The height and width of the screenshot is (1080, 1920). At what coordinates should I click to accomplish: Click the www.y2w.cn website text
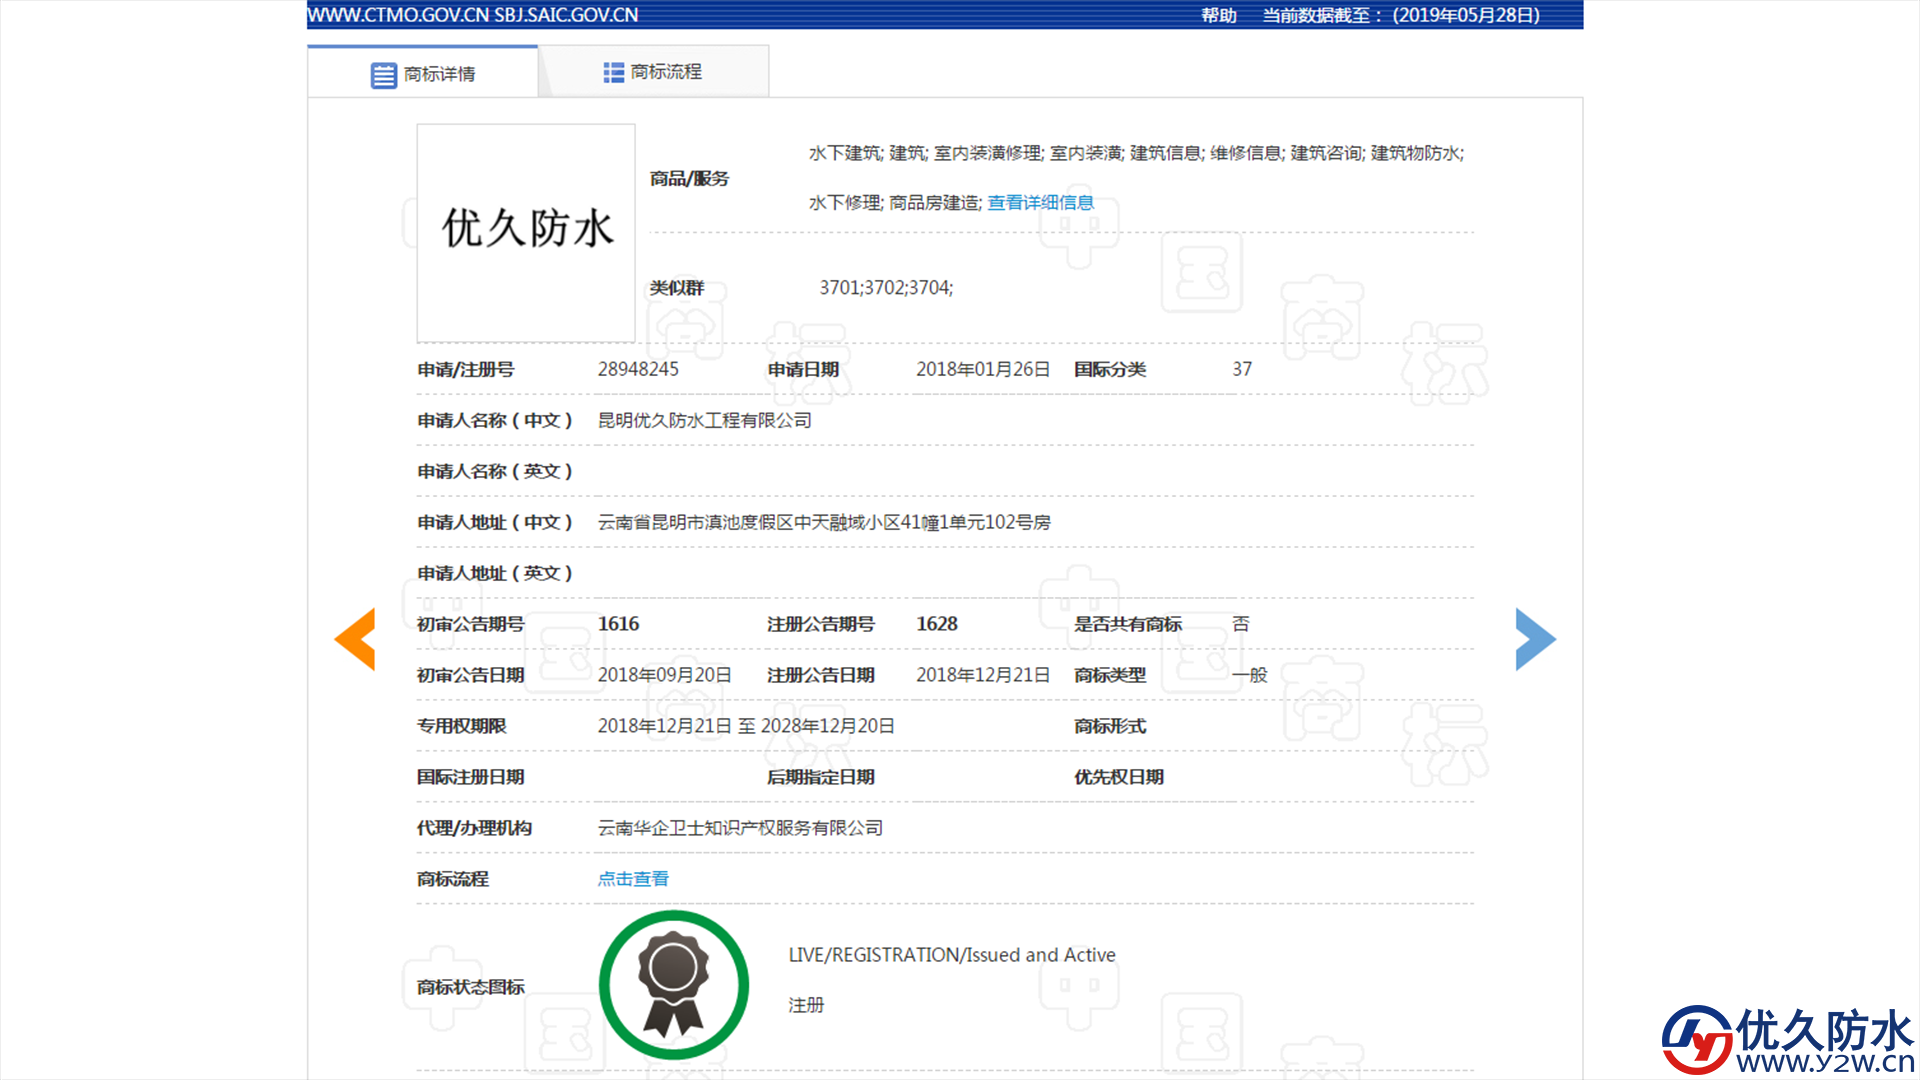click(x=1826, y=1063)
